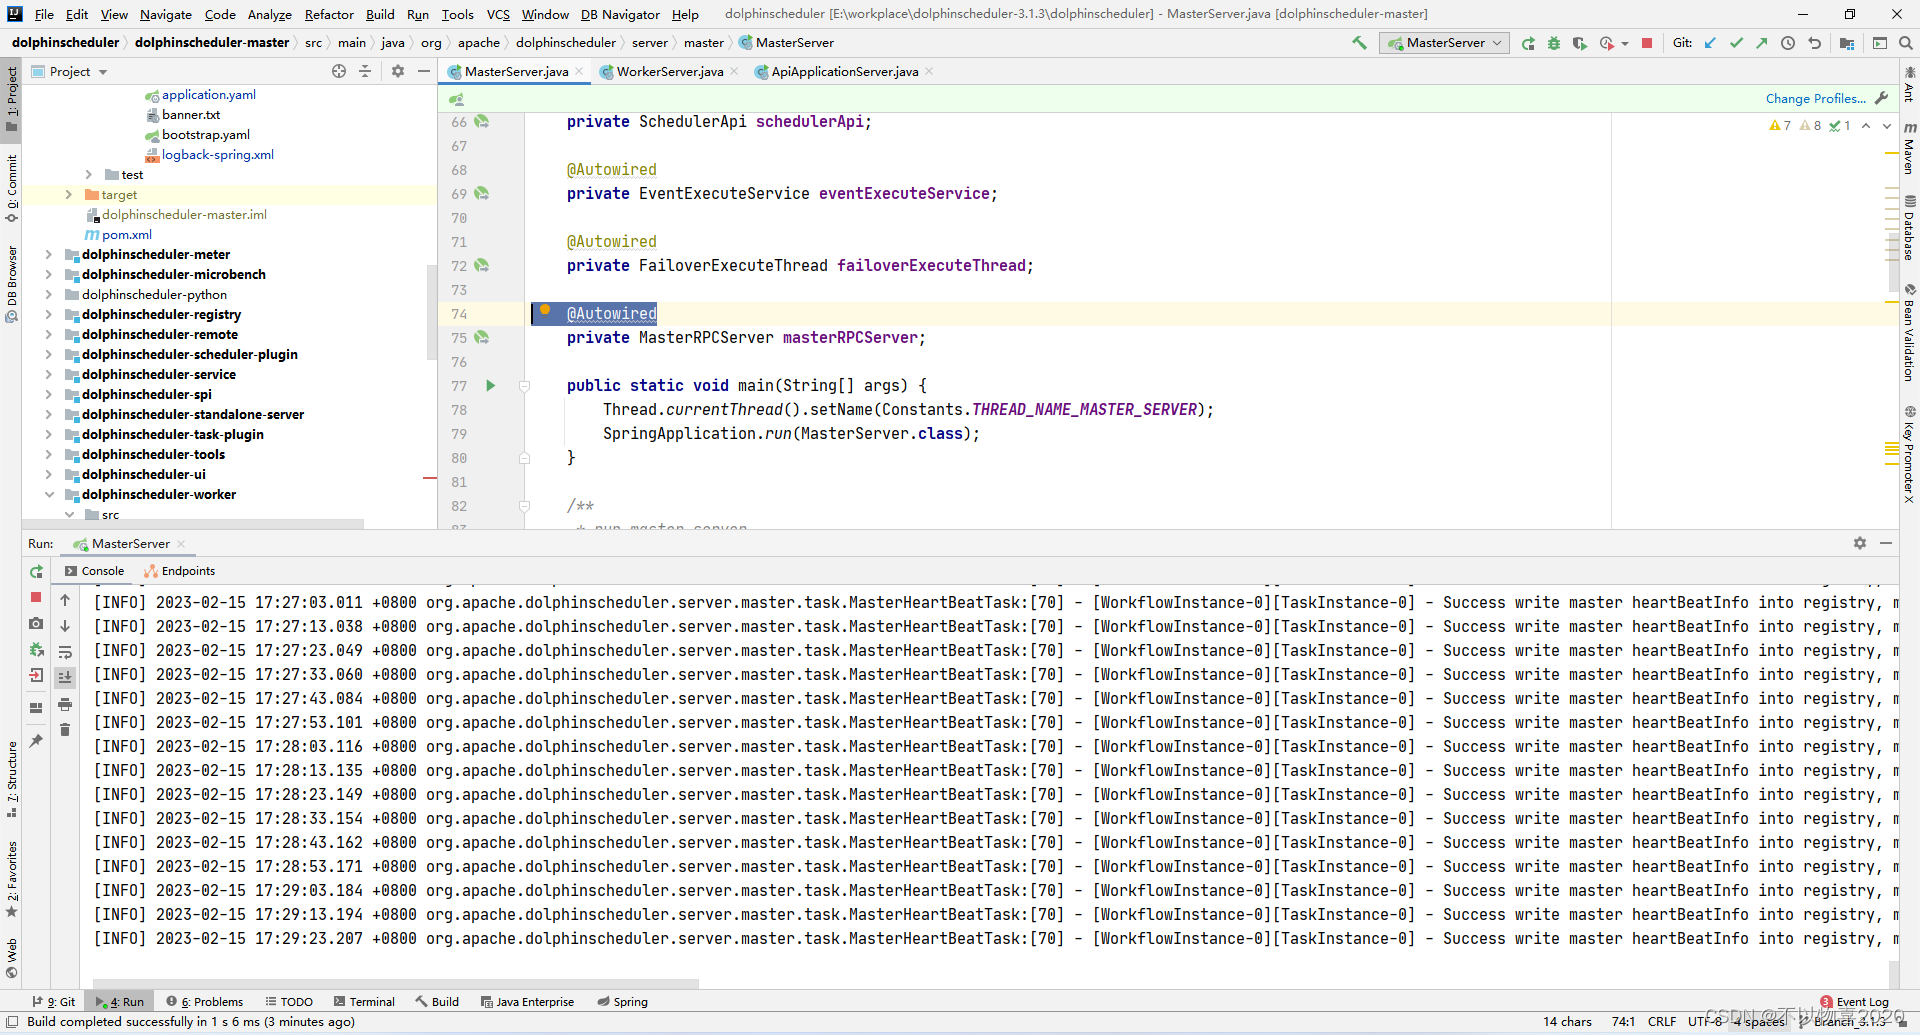
Task: Print console output with the printer icon
Action: (x=65, y=704)
